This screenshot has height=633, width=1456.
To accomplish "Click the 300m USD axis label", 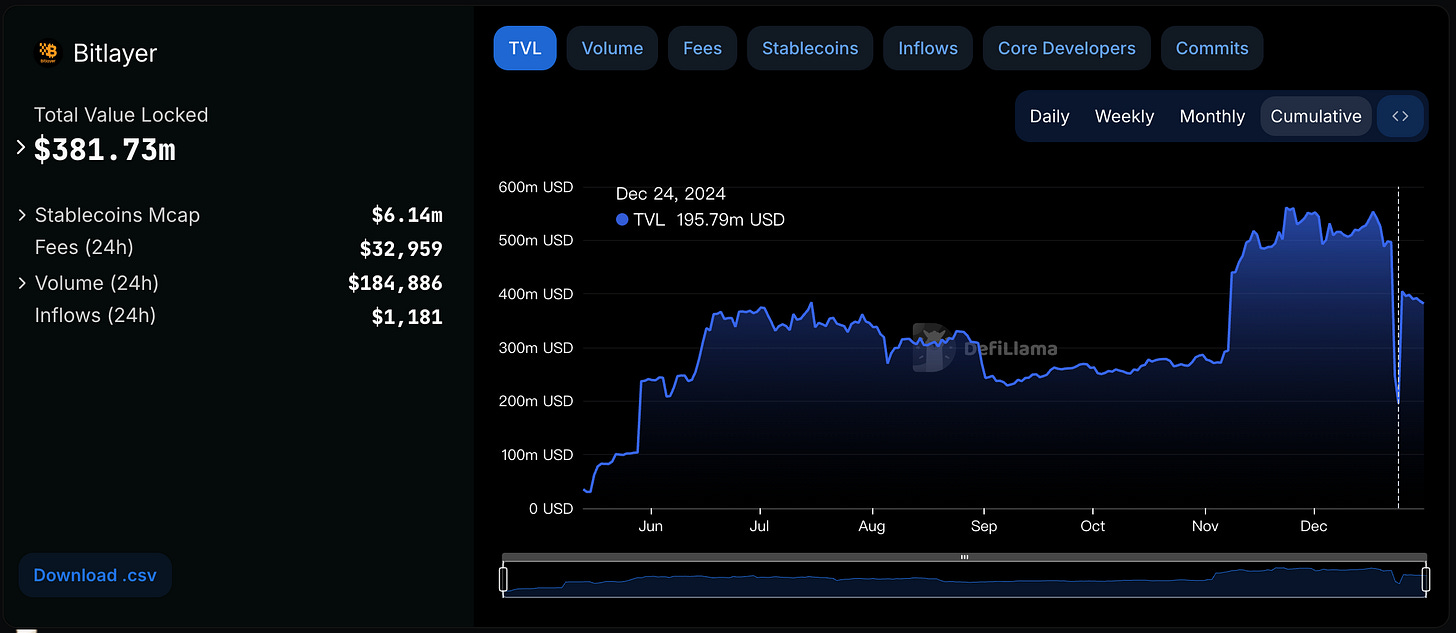I will [x=536, y=348].
